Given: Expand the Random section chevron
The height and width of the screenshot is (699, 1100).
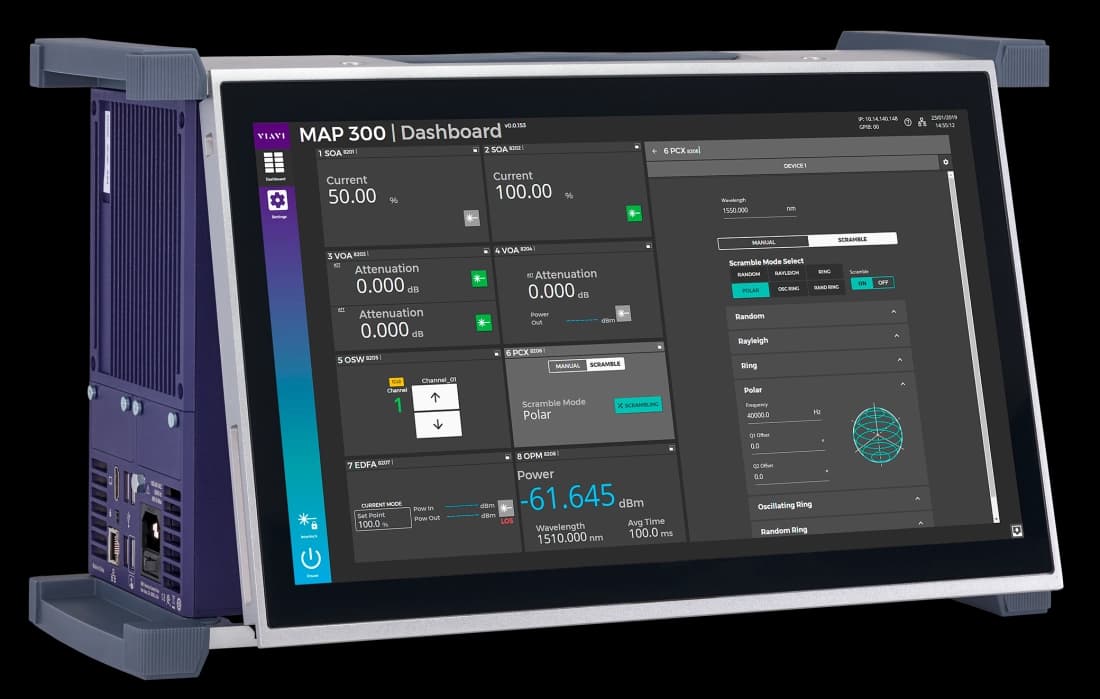Looking at the screenshot, I should 893,313.
